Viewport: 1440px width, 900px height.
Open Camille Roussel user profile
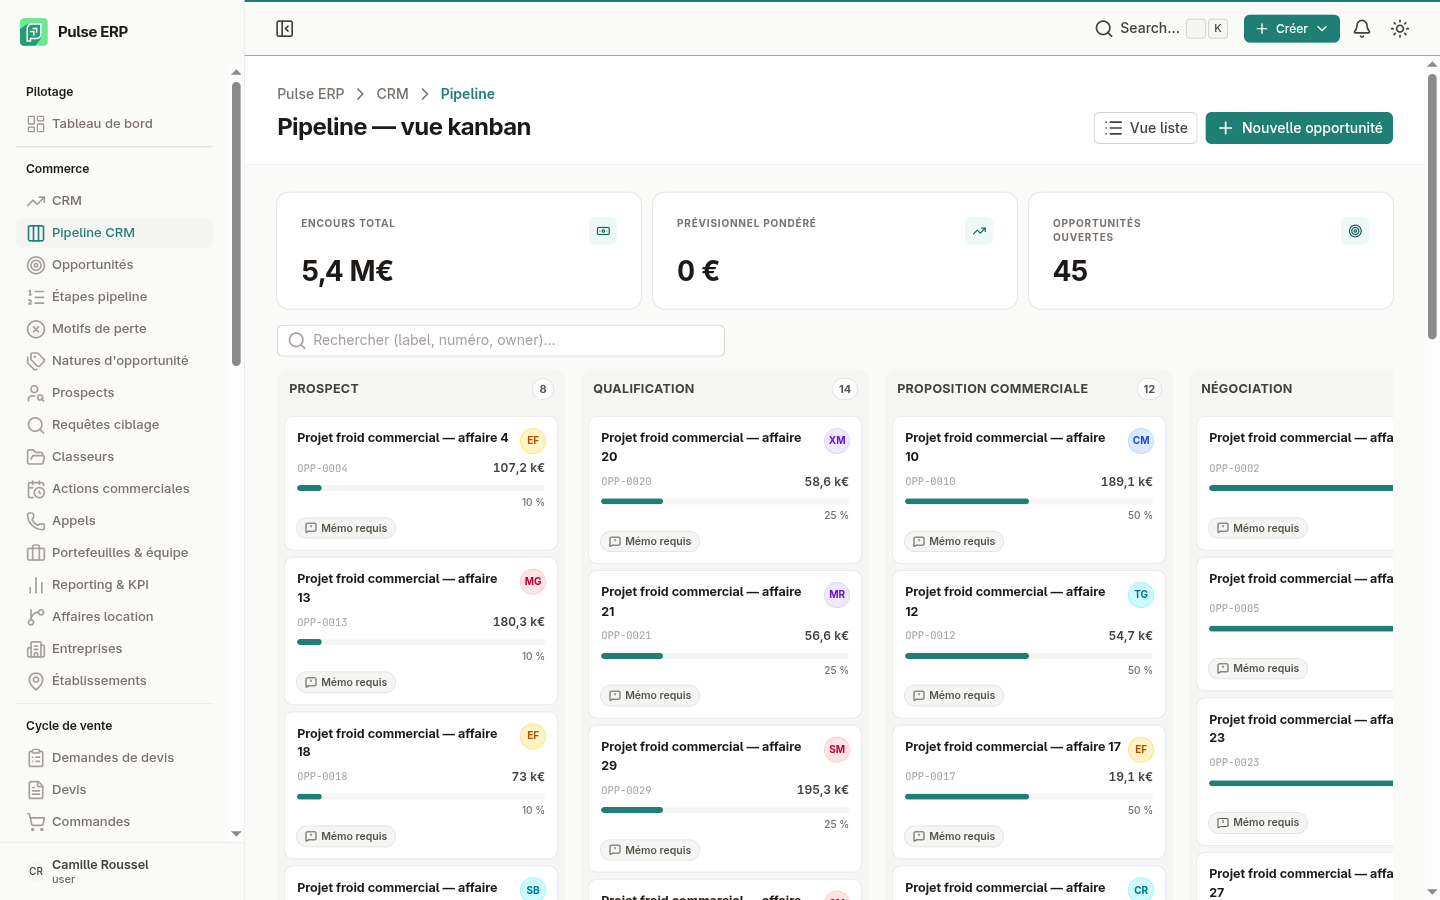[122, 871]
